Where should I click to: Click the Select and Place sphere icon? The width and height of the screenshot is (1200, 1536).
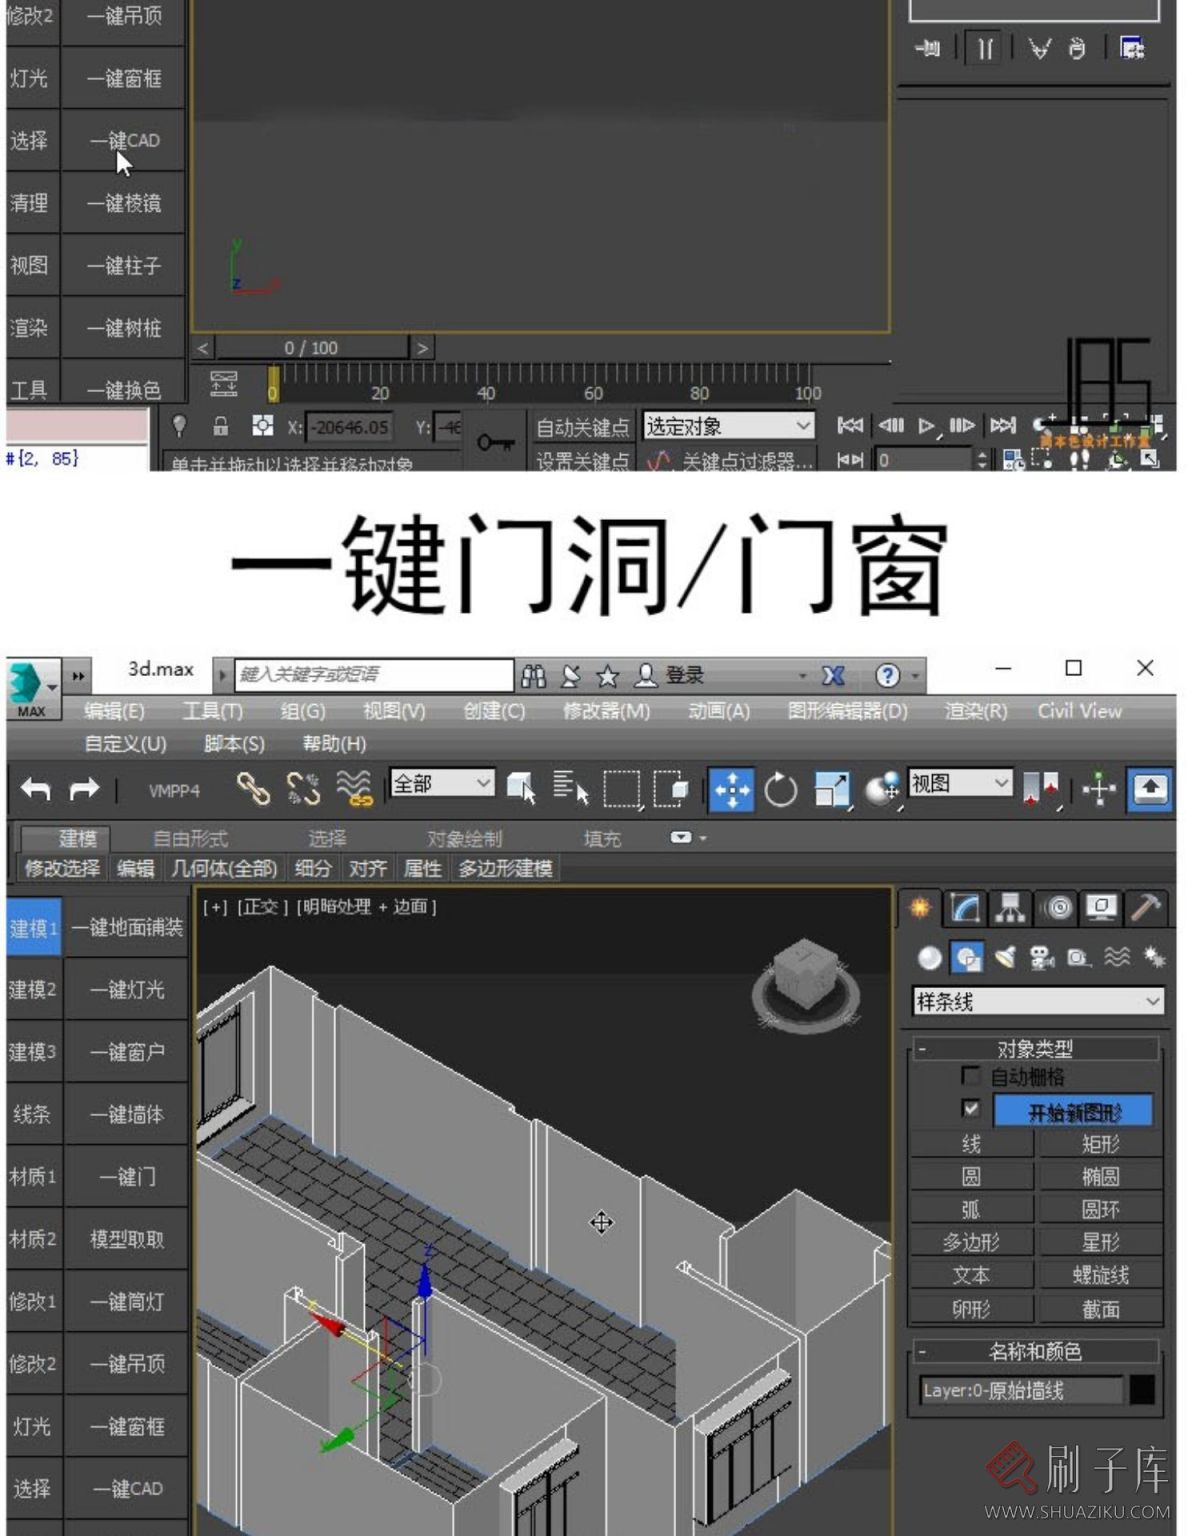[x=882, y=790]
